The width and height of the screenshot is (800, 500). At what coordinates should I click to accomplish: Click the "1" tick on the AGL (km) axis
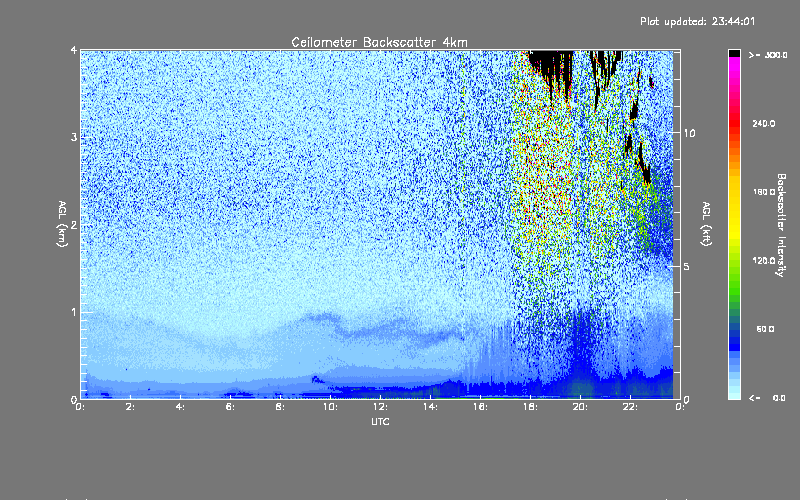tap(74, 312)
